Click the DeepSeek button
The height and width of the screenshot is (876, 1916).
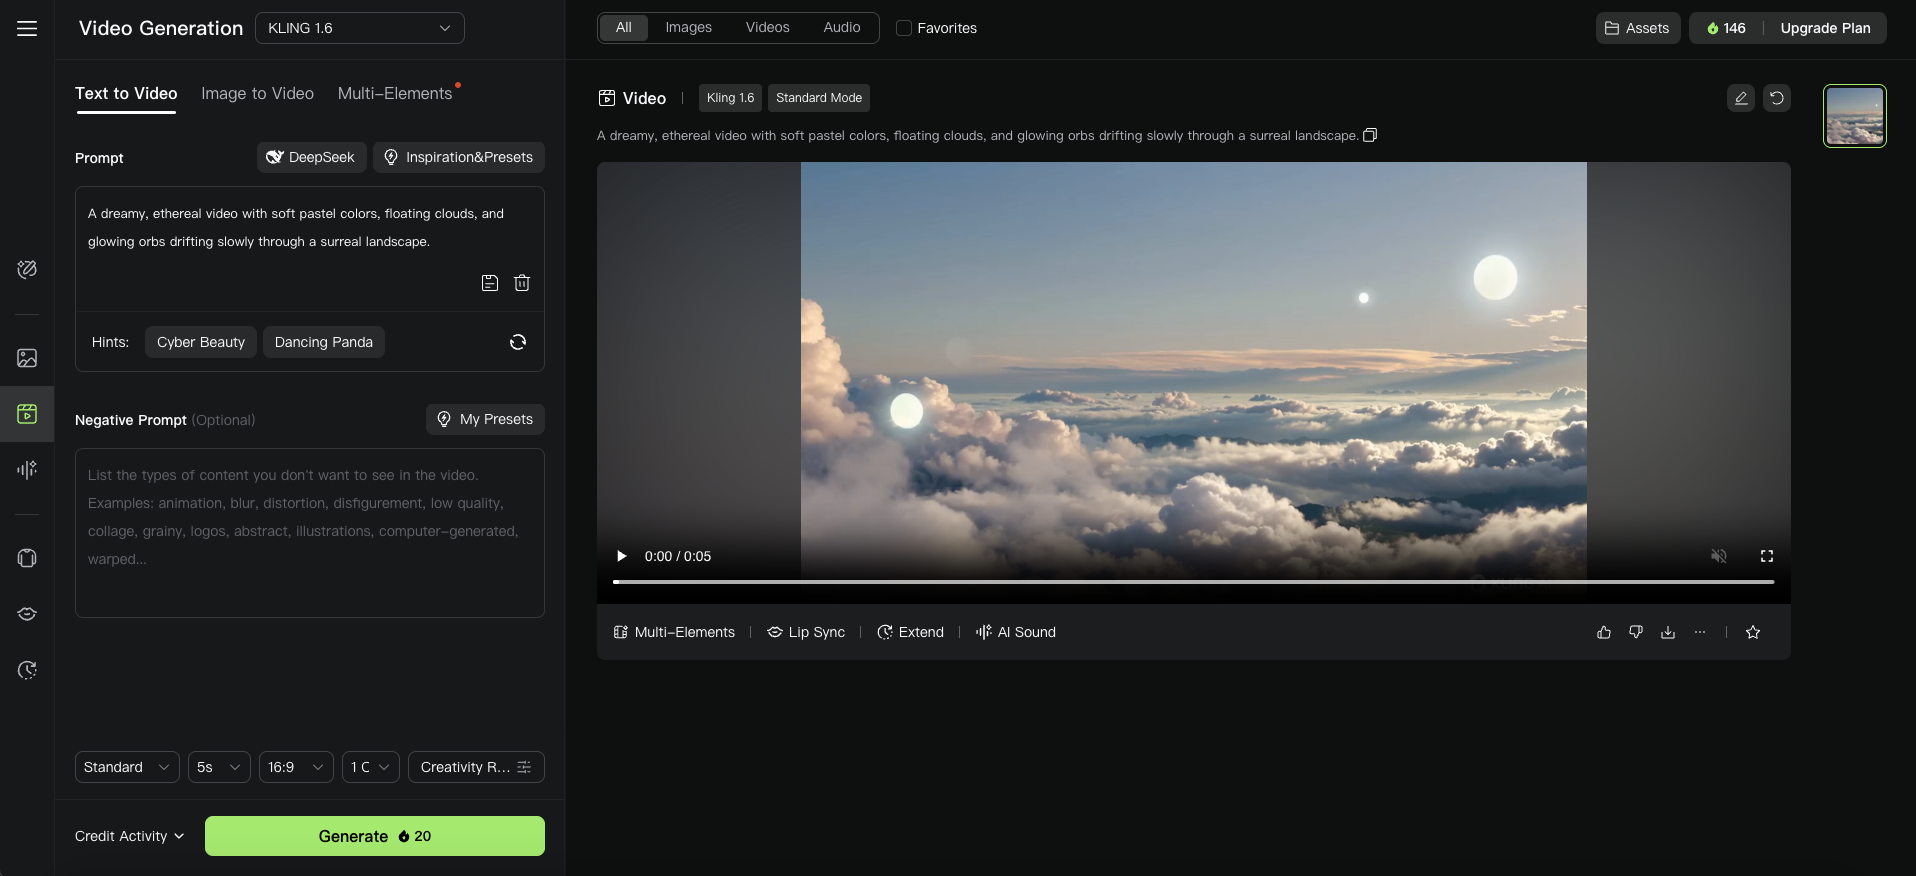tap(312, 157)
